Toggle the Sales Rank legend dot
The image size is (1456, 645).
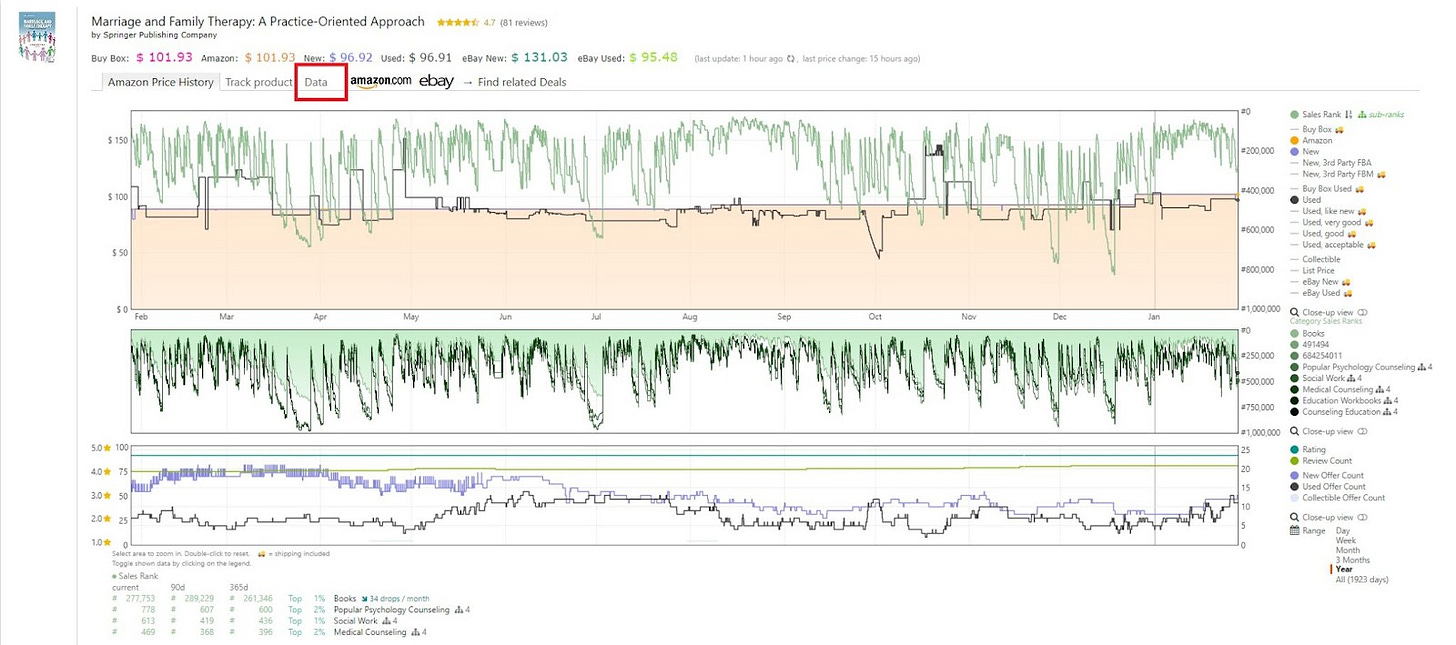1294,115
